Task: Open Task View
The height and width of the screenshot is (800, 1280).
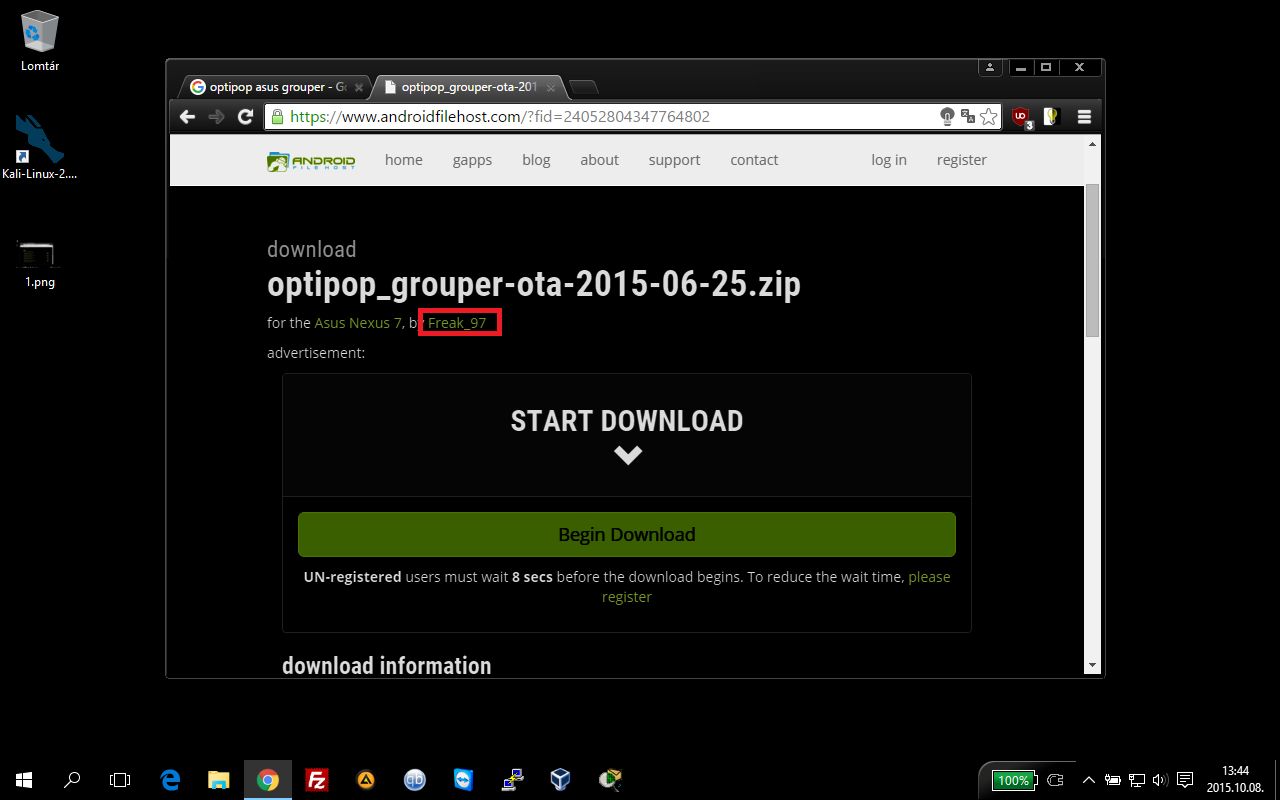Action: pyautogui.click(x=120, y=780)
